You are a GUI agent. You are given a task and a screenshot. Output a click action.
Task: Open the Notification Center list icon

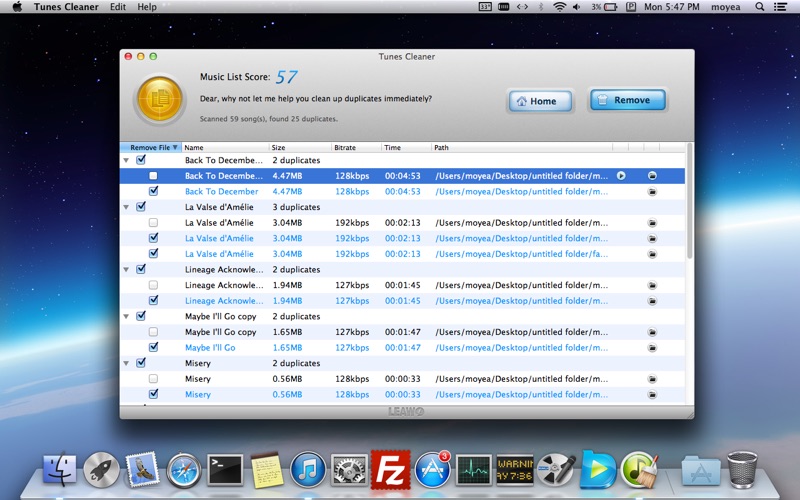pyautogui.click(x=780, y=7)
